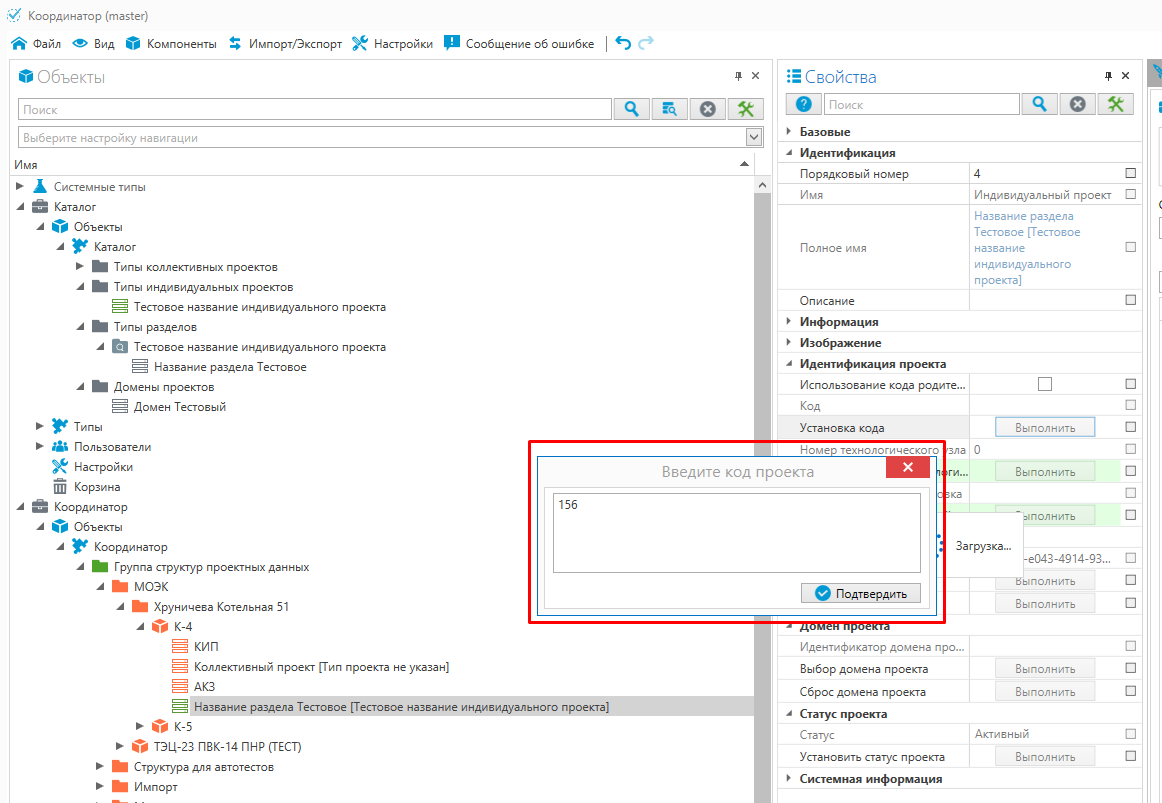This screenshot has height=803, width=1162.
Task: Open the Файл menu
Action: click(x=37, y=44)
